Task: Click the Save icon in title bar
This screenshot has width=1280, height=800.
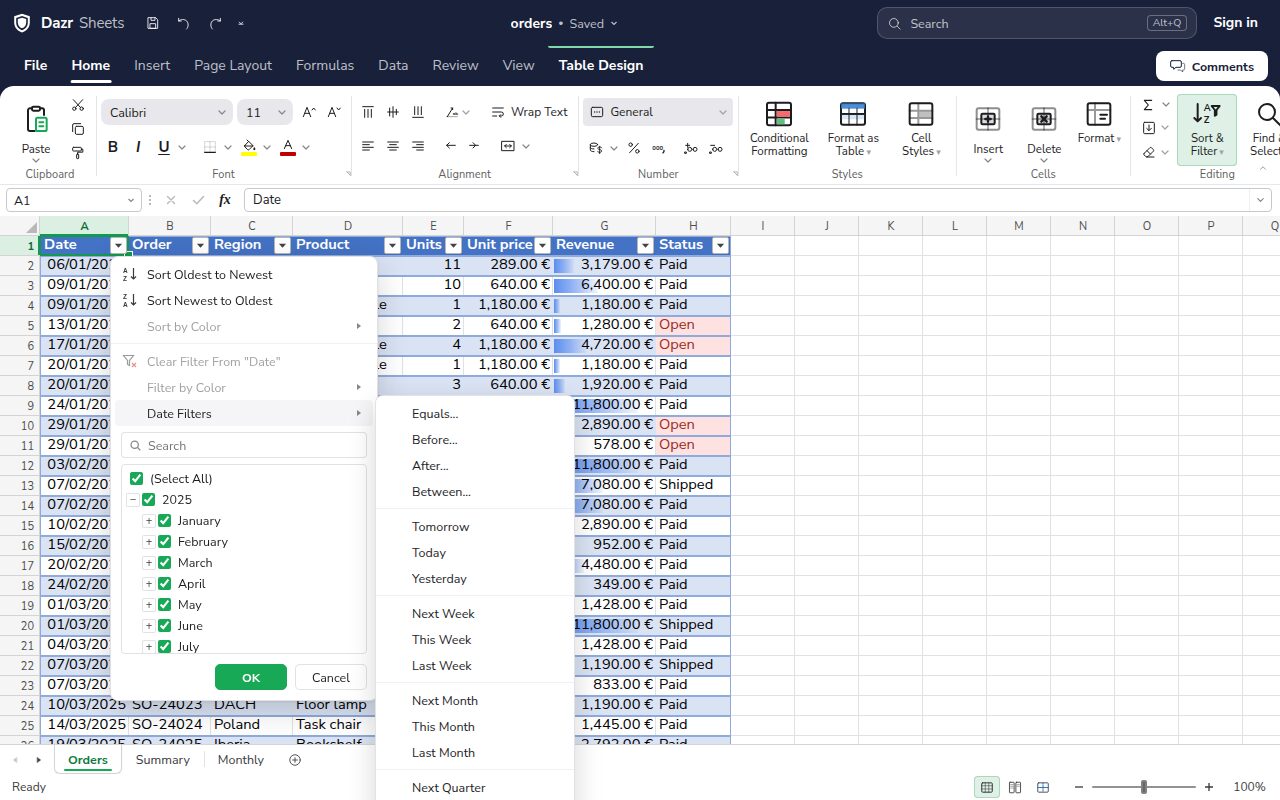Action: (152, 23)
